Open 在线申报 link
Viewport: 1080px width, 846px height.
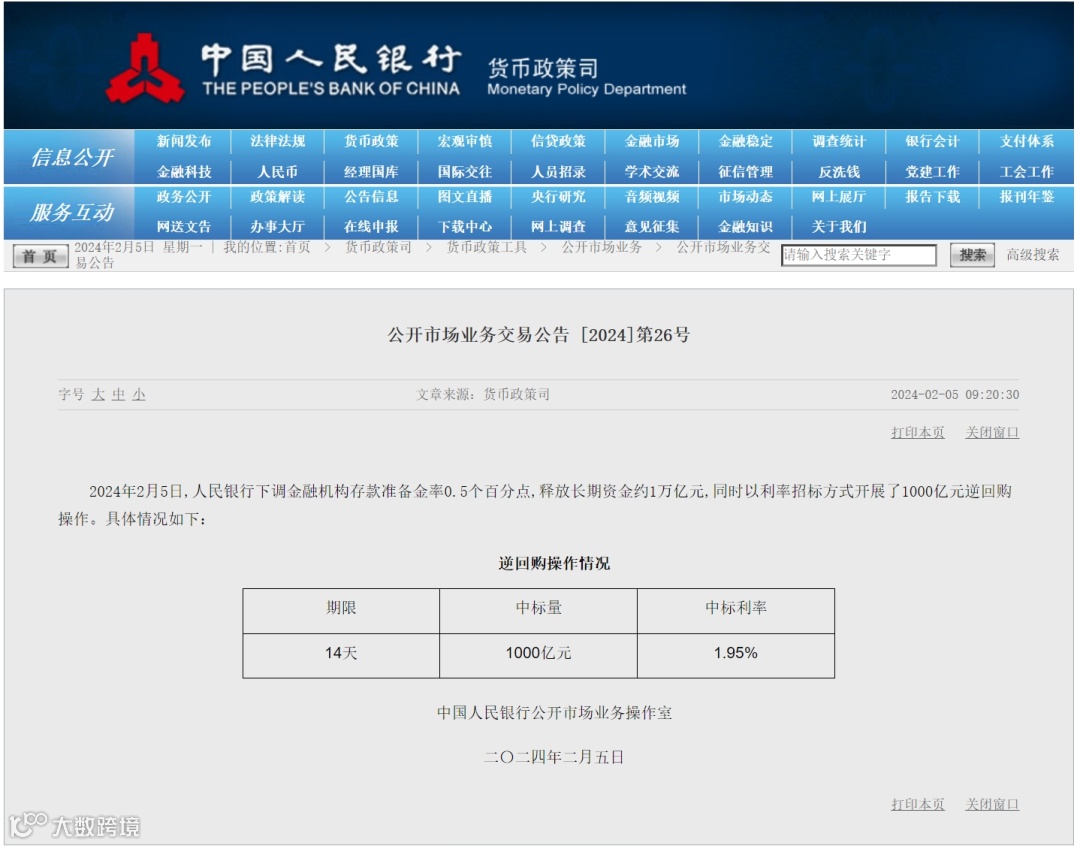pyautogui.click(x=371, y=227)
